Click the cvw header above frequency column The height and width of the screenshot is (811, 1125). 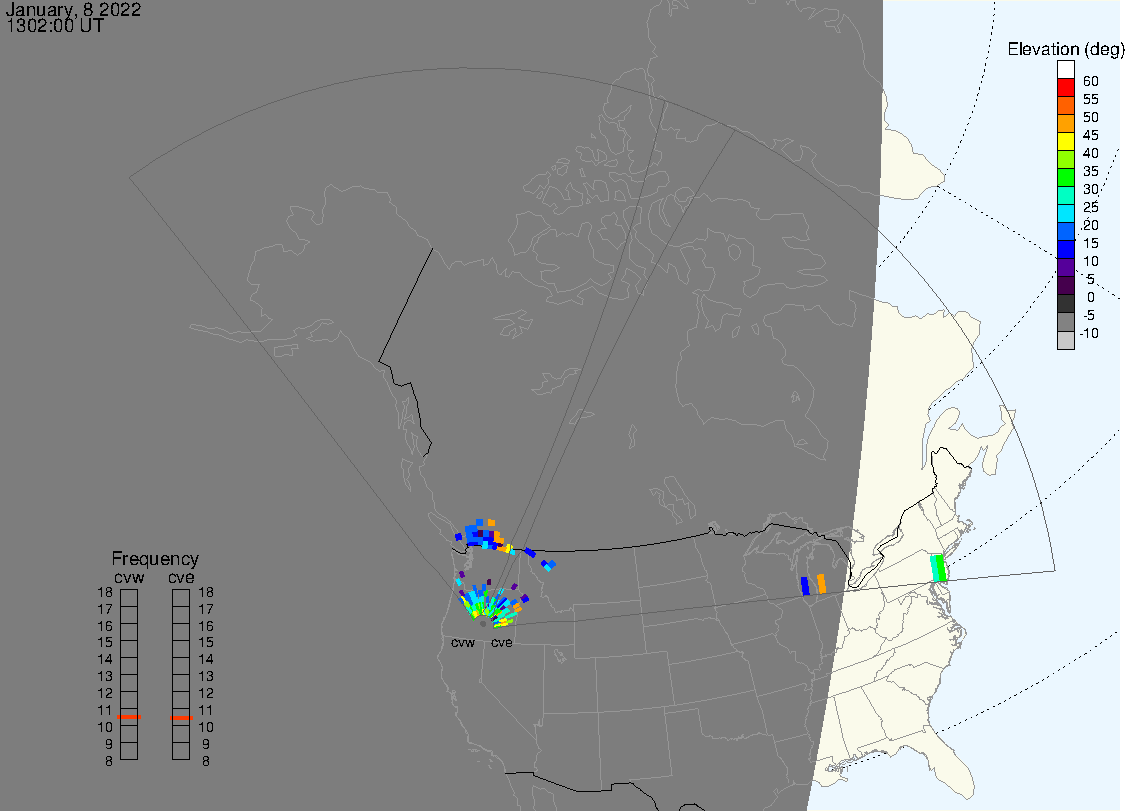(x=129, y=576)
